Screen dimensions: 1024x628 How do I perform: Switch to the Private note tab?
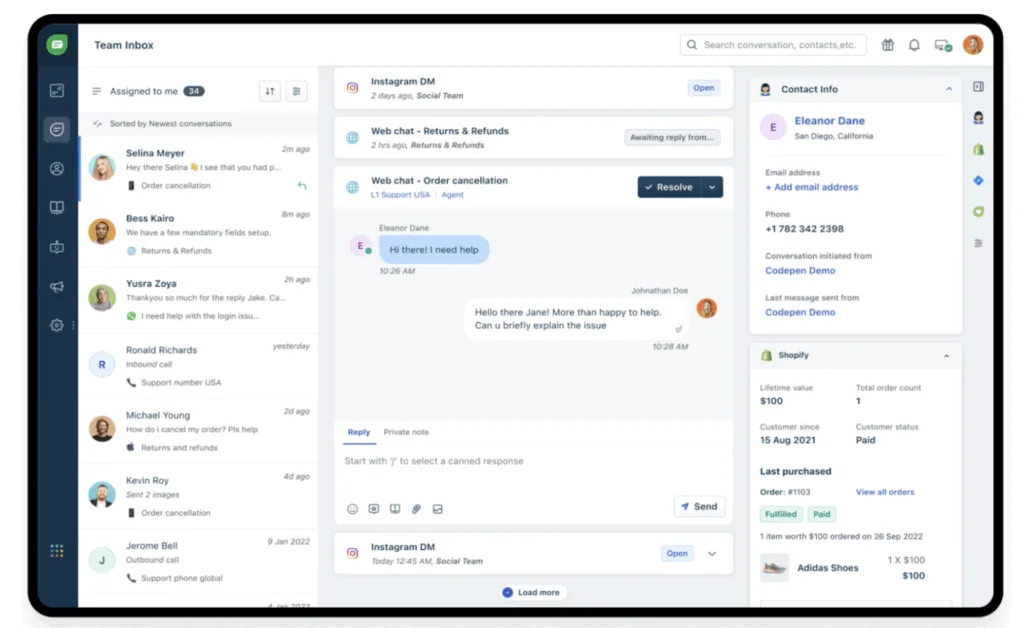click(406, 432)
